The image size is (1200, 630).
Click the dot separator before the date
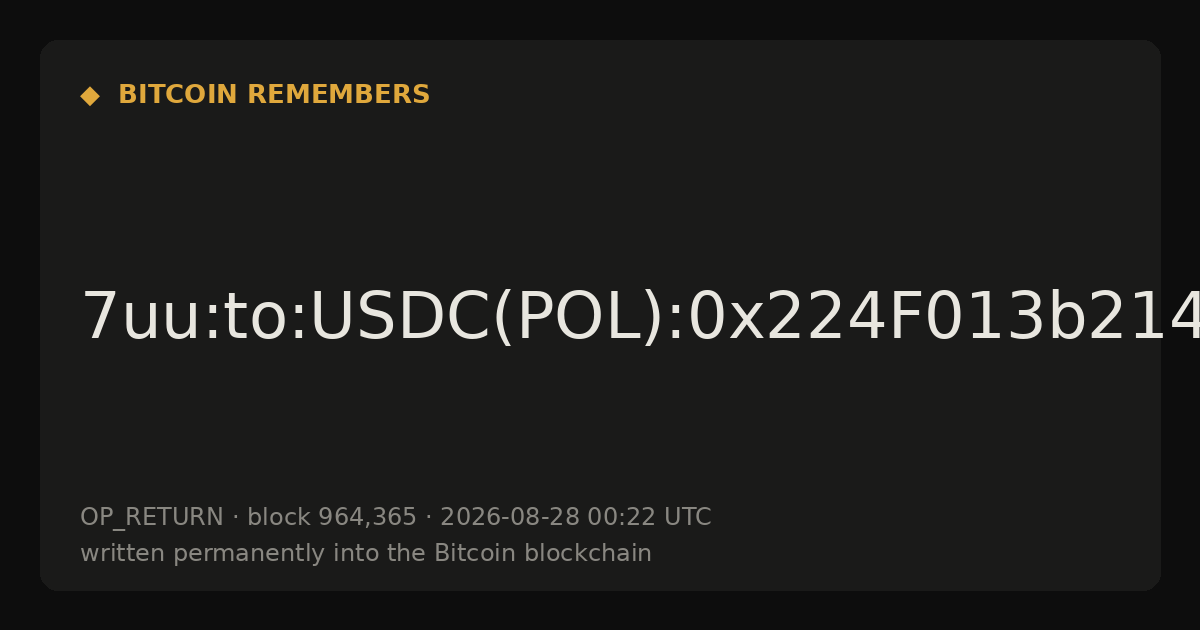click(428, 518)
